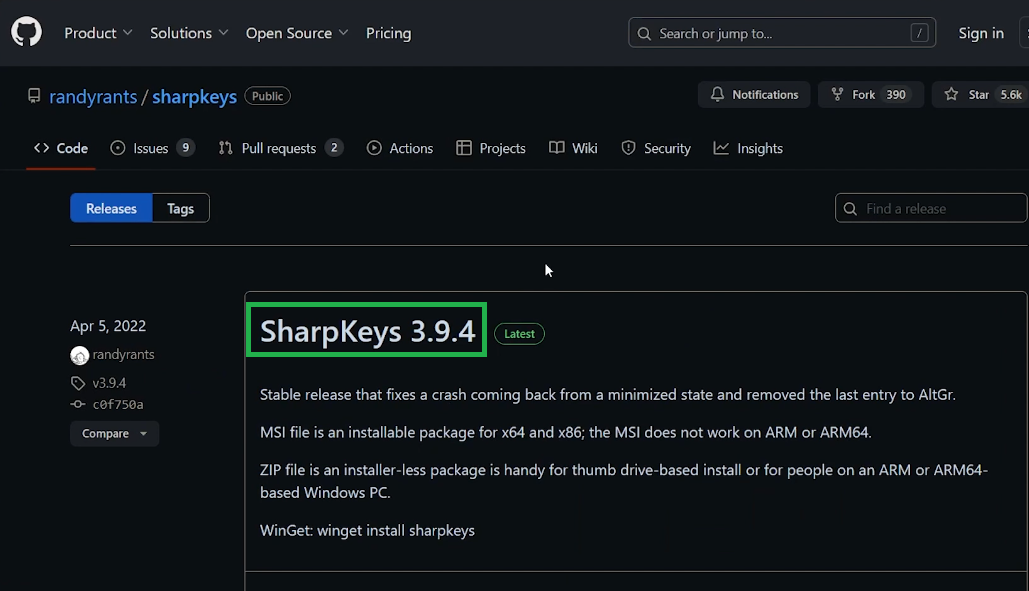Open the randyrants author link
This screenshot has height=591, width=1029.
click(123, 354)
